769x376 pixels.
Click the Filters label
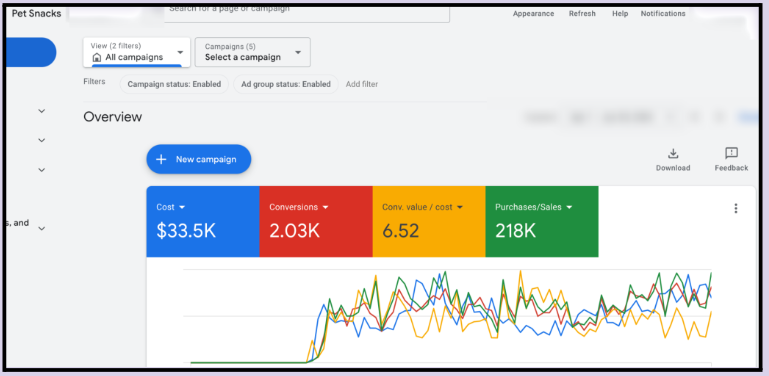(94, 81)
